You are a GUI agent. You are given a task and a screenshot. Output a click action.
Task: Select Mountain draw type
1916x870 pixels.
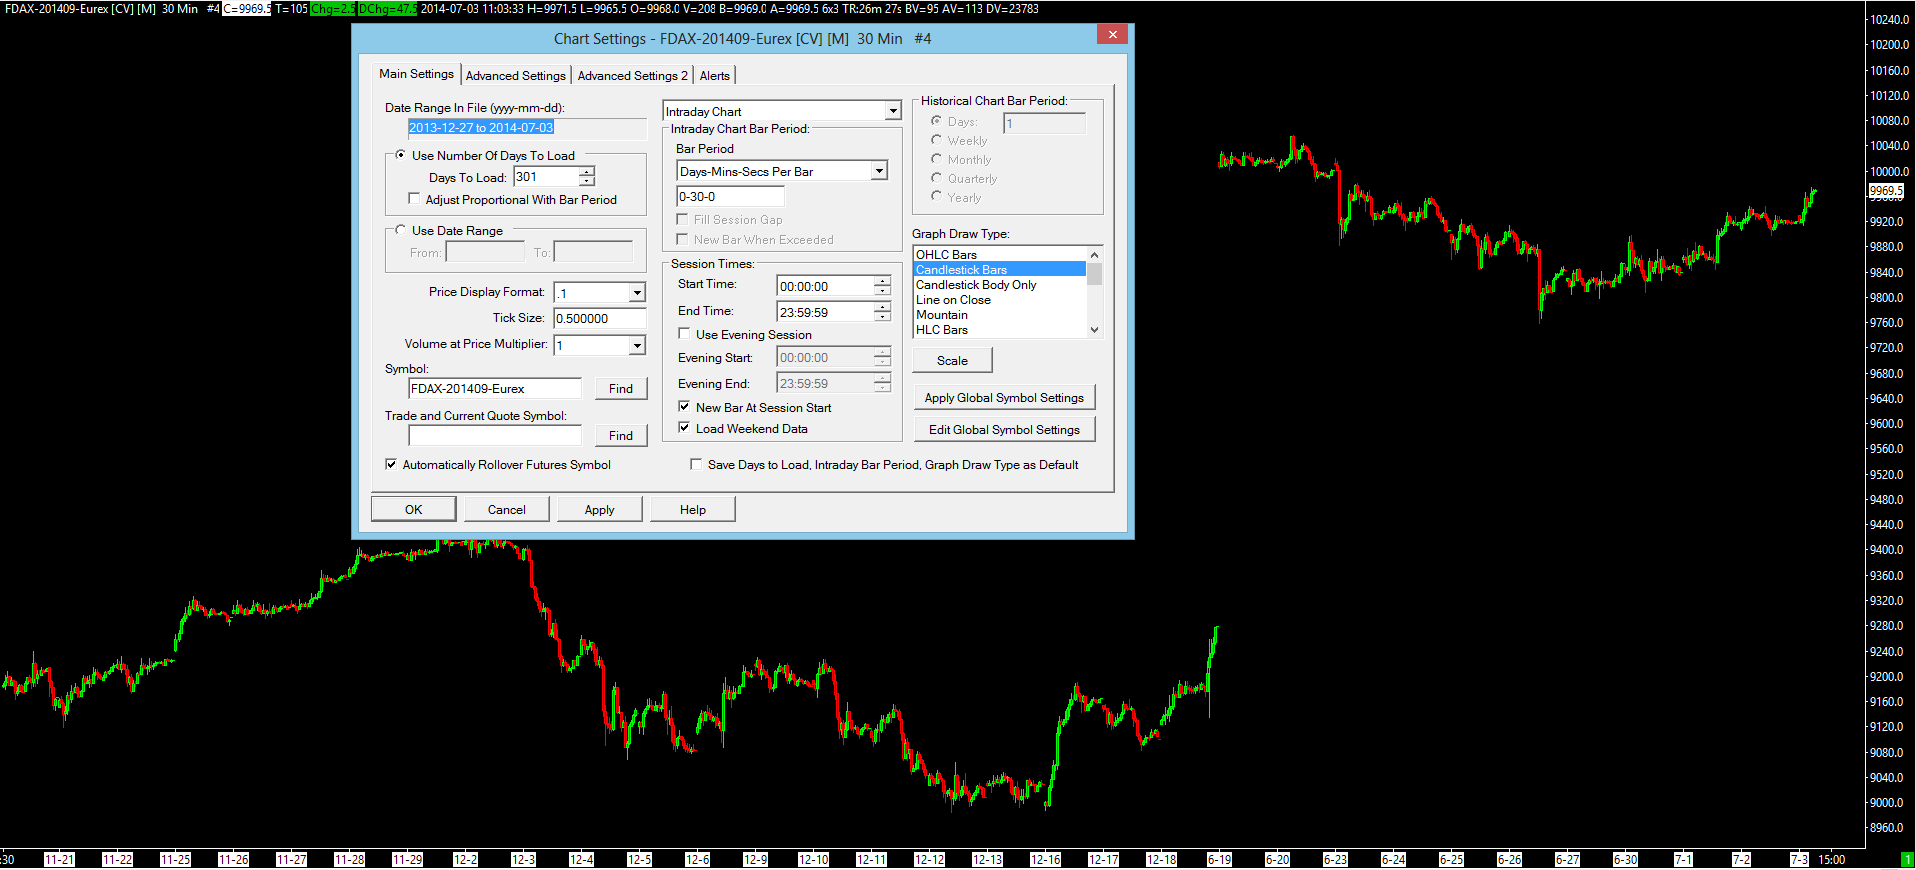999,314
